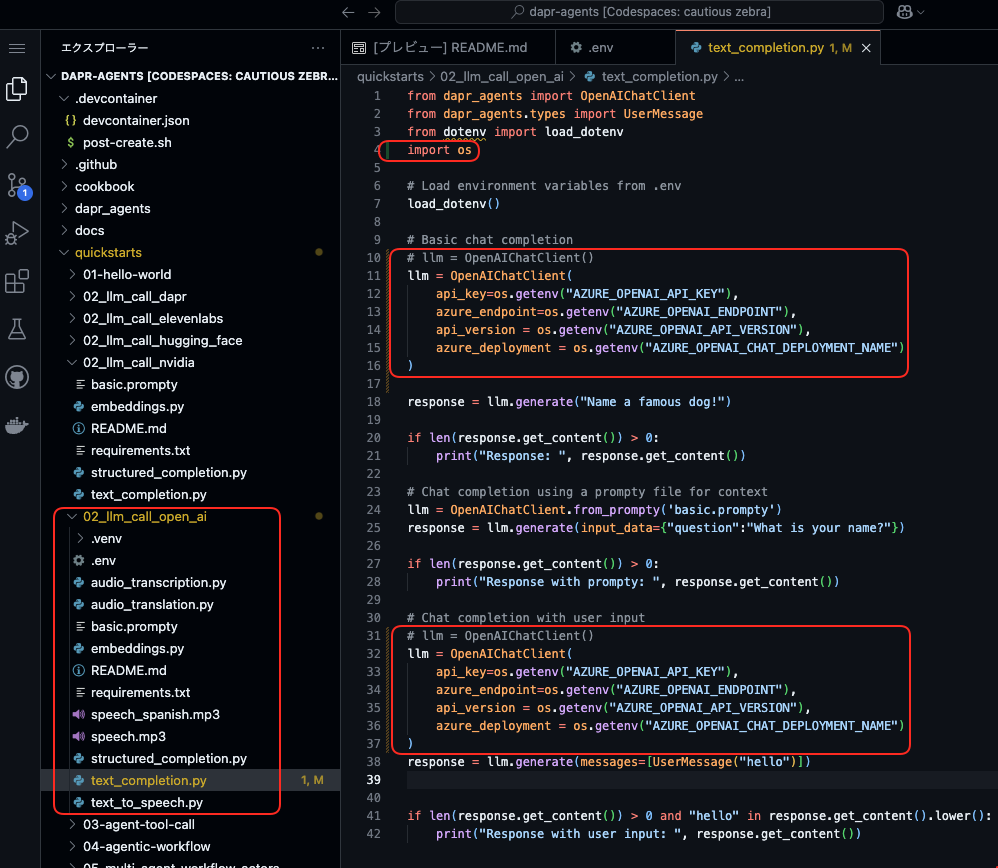Open Explorer more actions ellipsis menu

(318, 48)
